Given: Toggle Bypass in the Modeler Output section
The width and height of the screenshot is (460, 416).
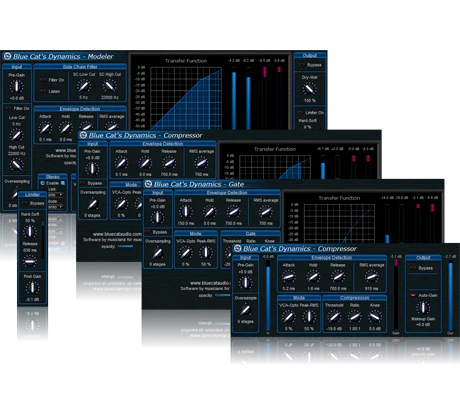Looking at the screenshot, I should click(302, 65).
